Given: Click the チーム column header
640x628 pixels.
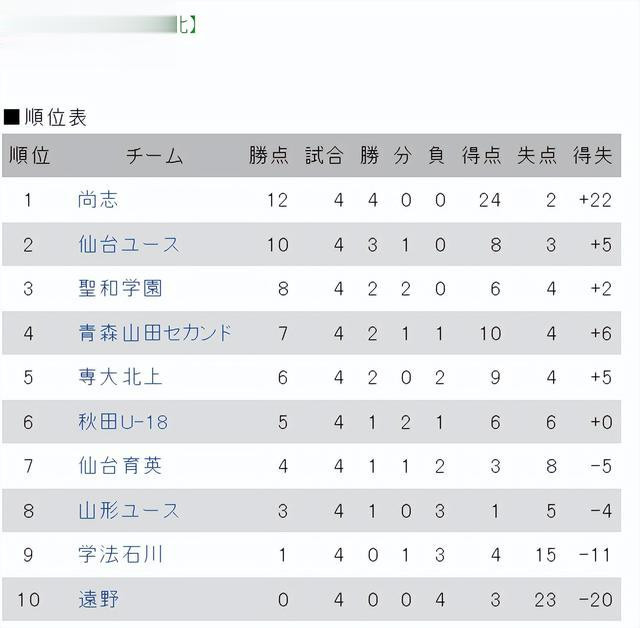Looking at the screenshot, I should pyautogui.click(x=155, y=156).
